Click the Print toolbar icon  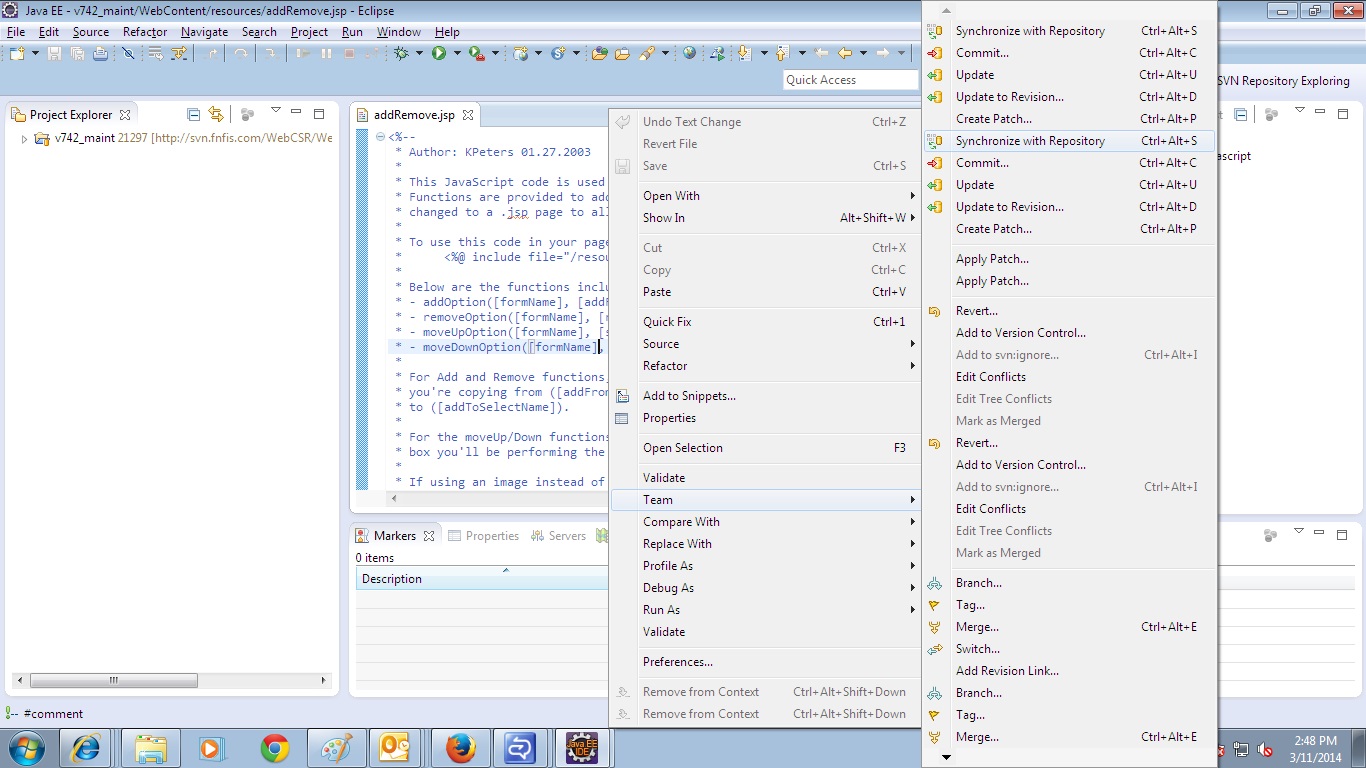point(100,54)
